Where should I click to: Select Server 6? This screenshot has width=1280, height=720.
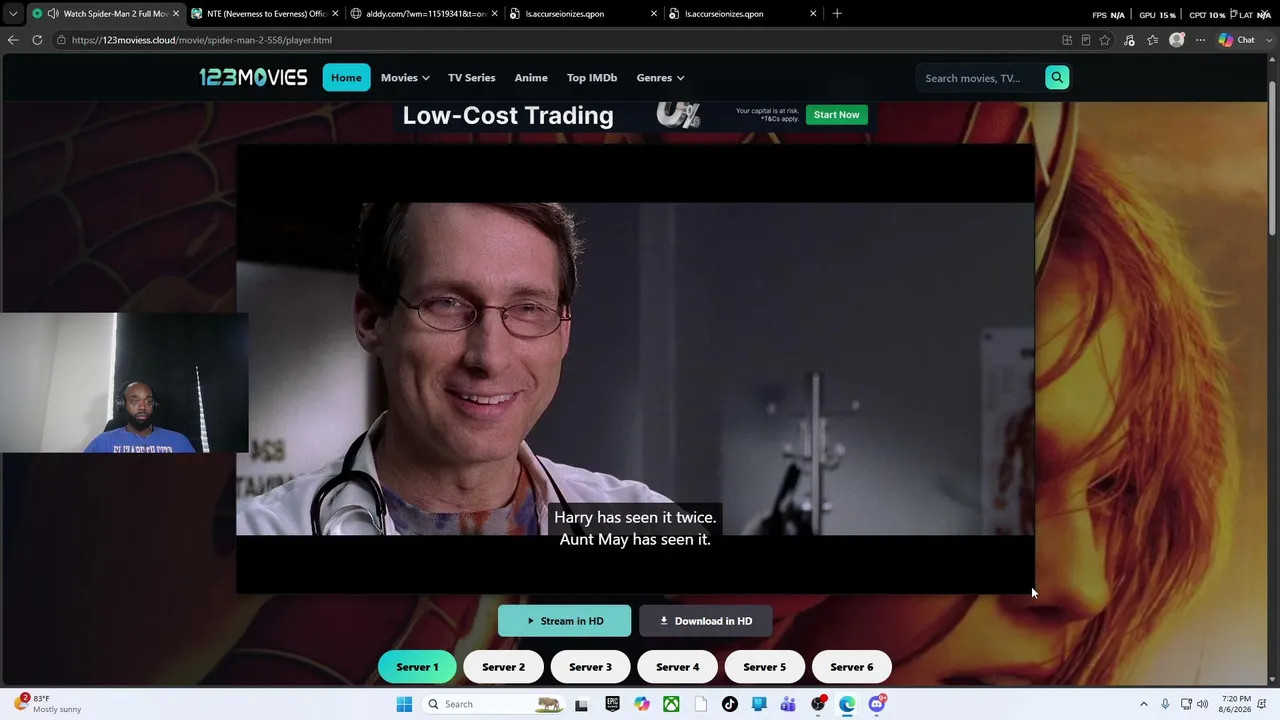coord(851,667)
